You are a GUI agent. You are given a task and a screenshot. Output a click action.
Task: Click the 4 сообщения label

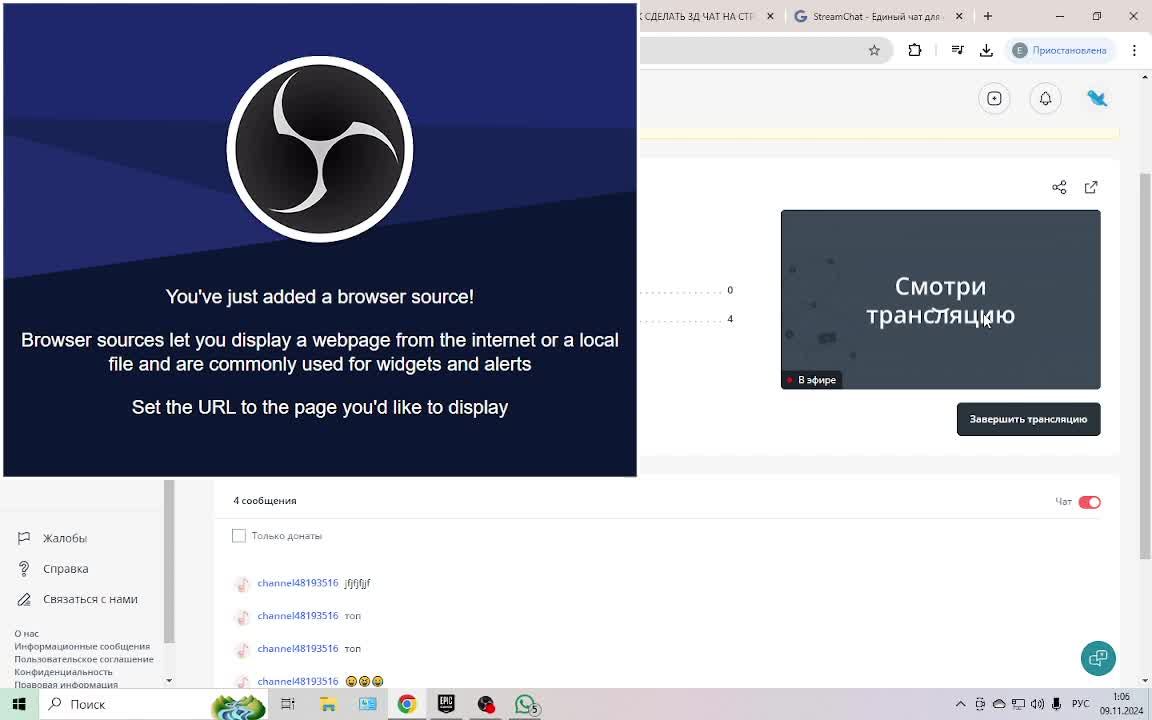point(264,501)
